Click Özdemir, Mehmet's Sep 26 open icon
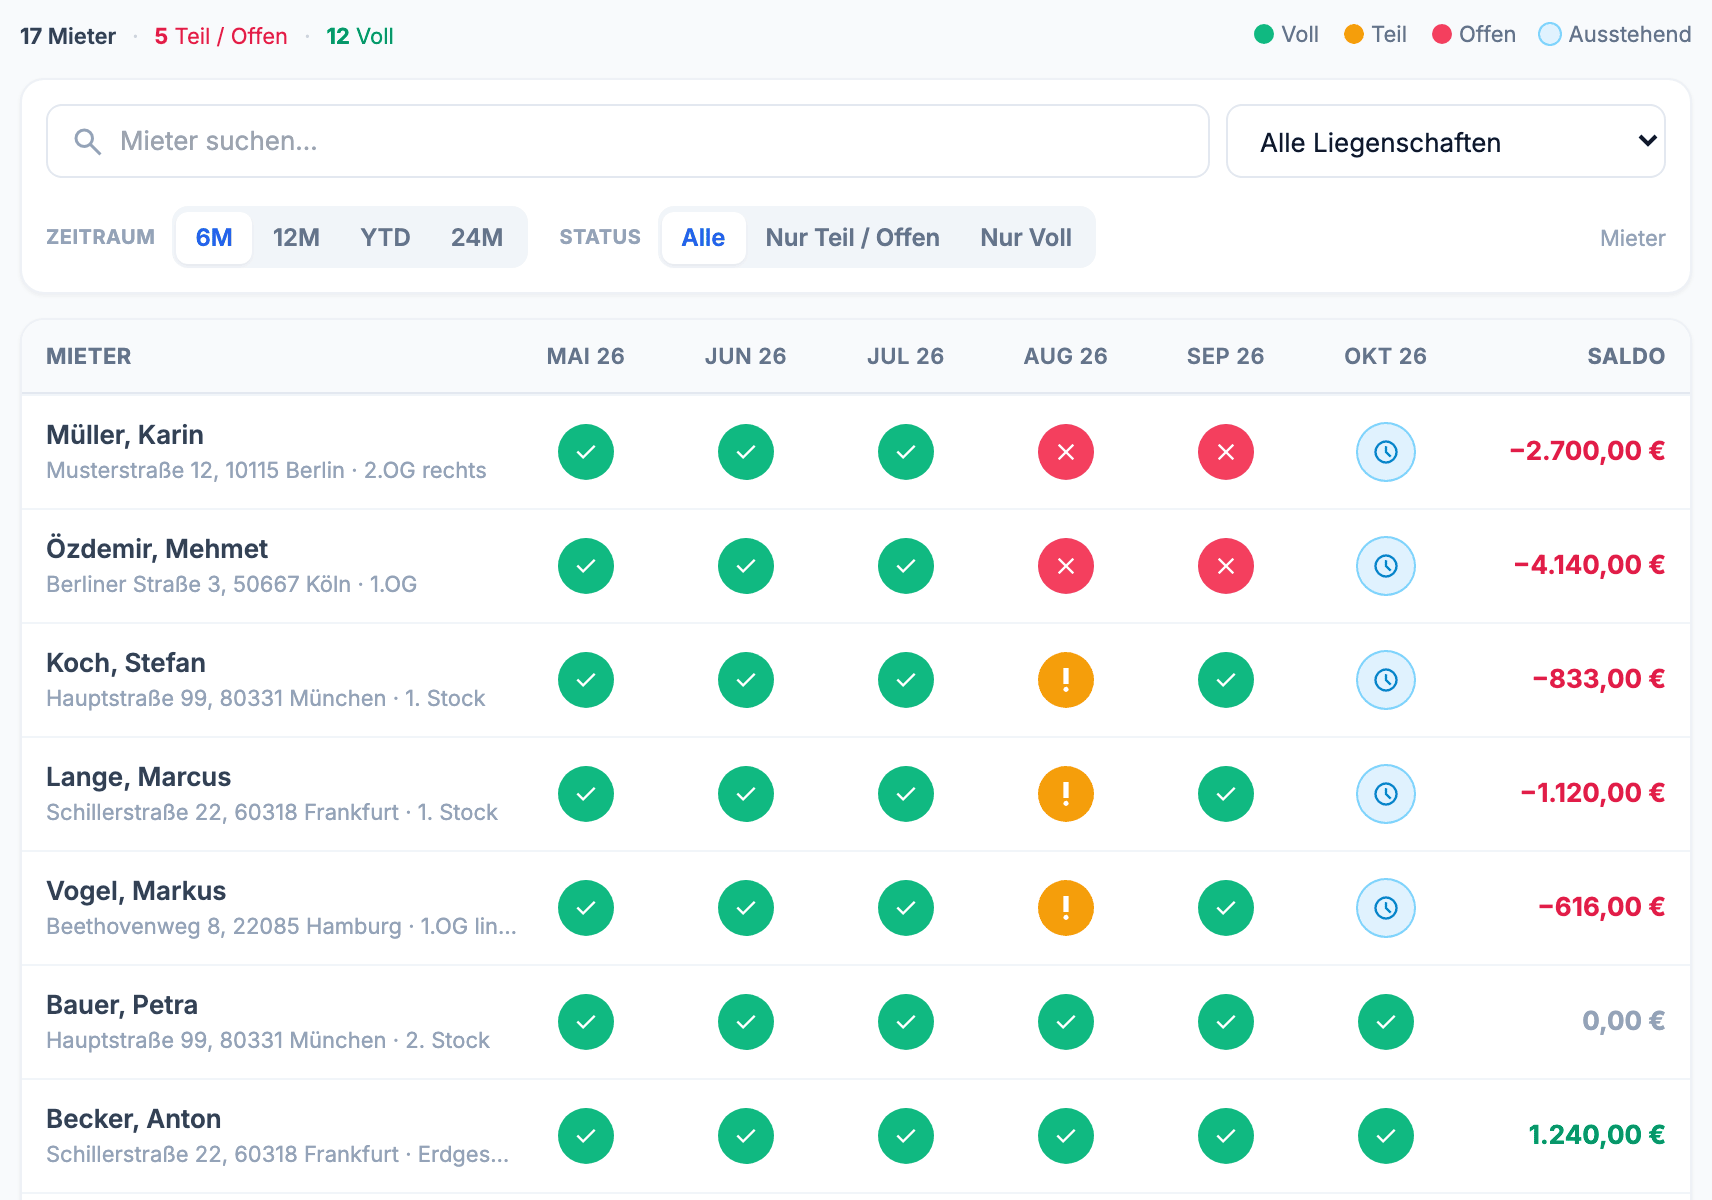The width and height of the screenshot is (1712, 1200). click(x=1226, y=566)
